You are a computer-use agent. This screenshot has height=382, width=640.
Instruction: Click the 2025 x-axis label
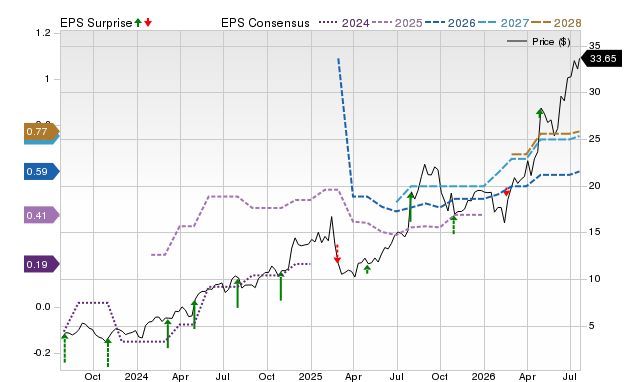pos(311,376)
